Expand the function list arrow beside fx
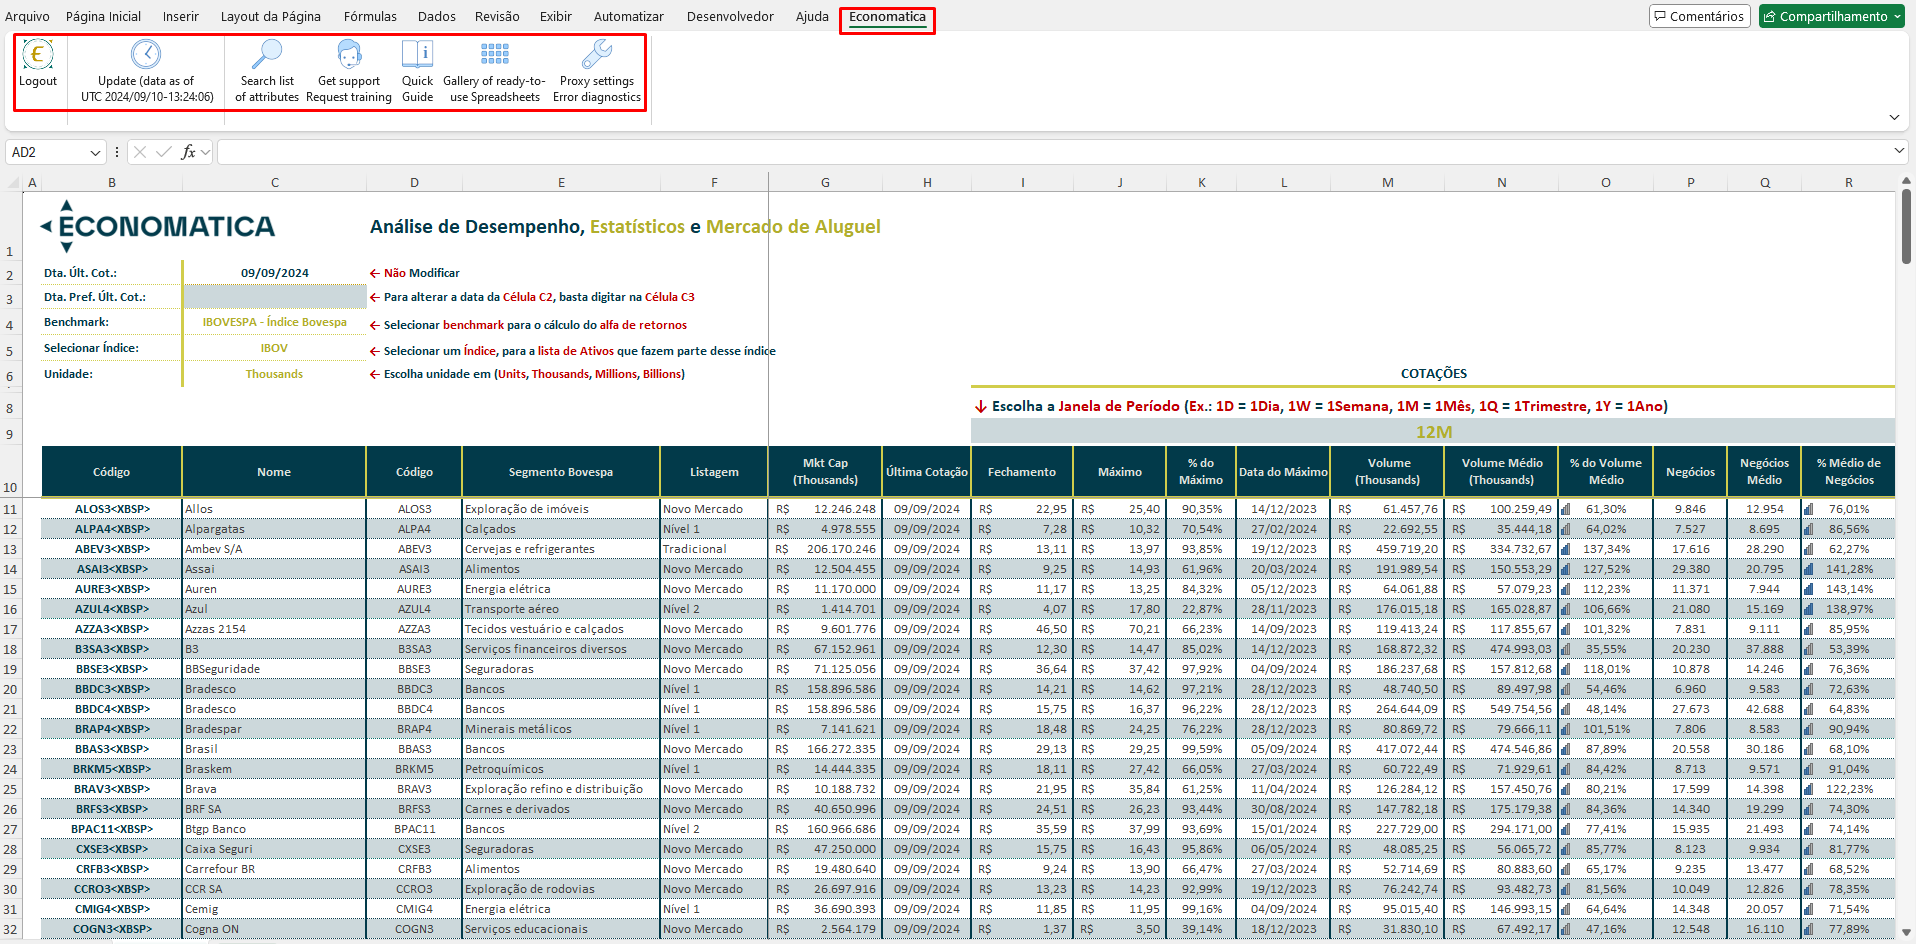 (205, 152)
